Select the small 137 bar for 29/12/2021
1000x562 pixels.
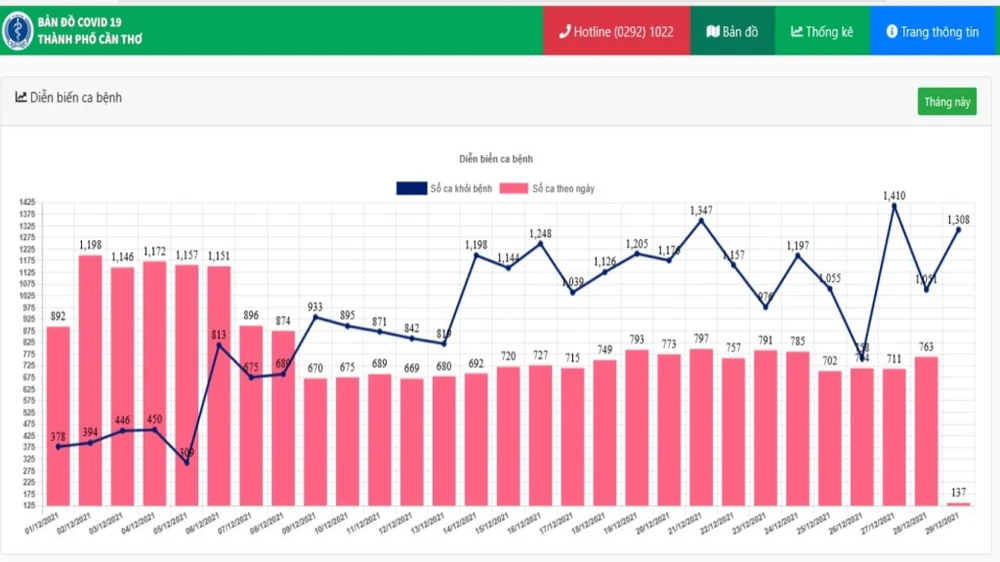958,503
